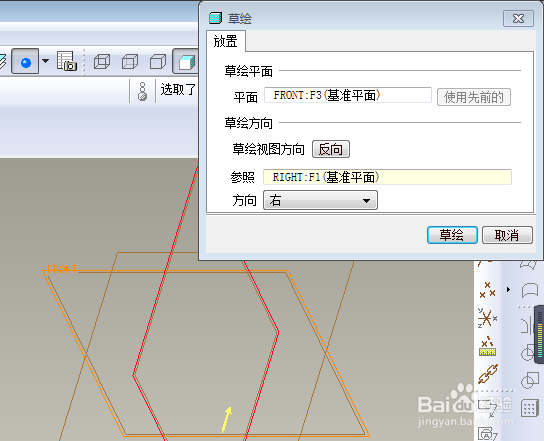Click the FRONT datum plane label
Screen dimensions: 544x441
(x=61, y=269)
